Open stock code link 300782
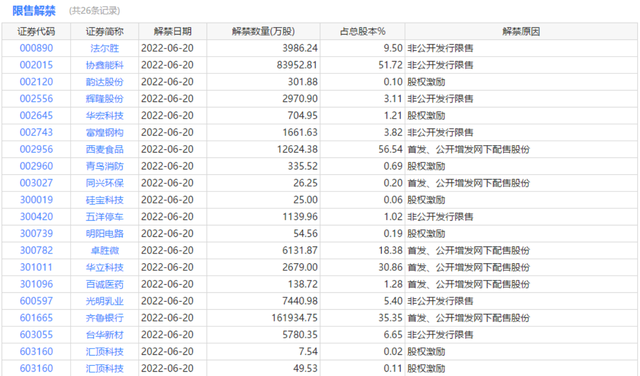The width and height of the screenshot is (640, 376). pyautogui.click(x=36, y=251)
